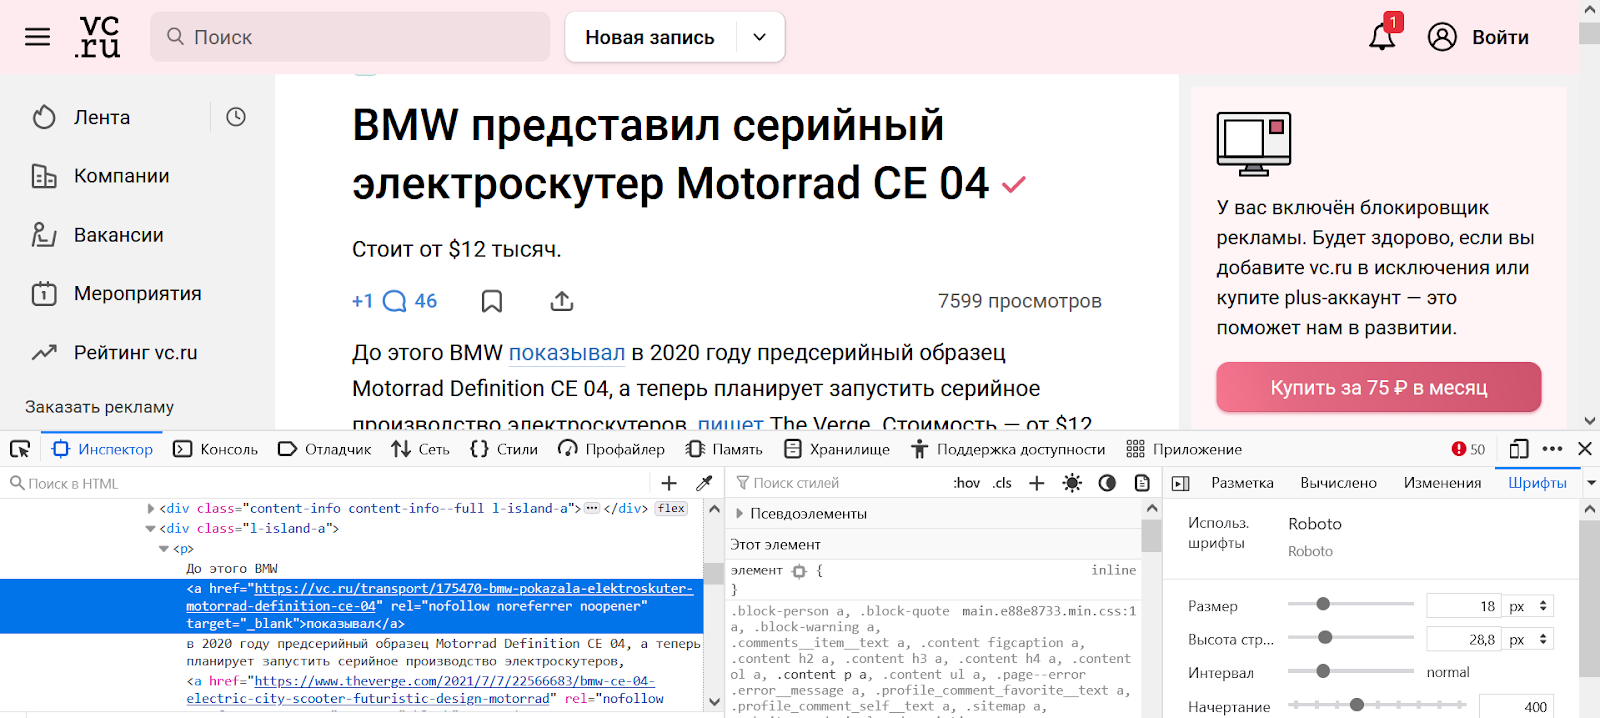Click 'Поиск в HTML' search field

click(x=325, y=483)
